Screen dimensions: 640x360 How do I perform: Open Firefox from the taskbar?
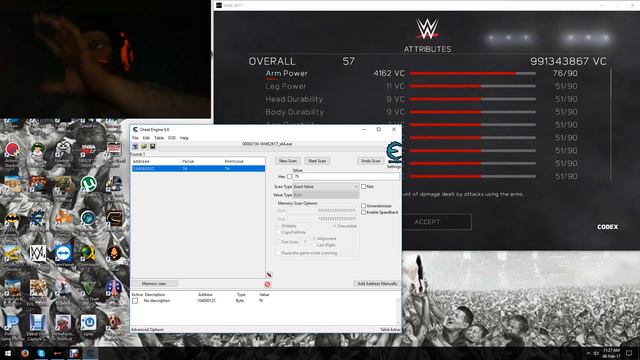24,353
